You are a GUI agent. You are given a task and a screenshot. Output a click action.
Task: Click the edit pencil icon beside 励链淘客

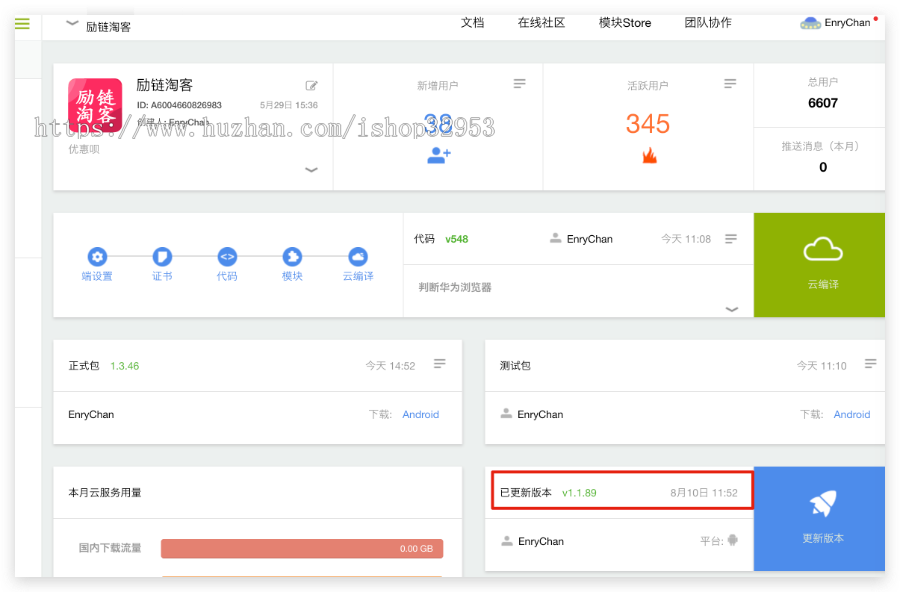(x=312, y=86)
